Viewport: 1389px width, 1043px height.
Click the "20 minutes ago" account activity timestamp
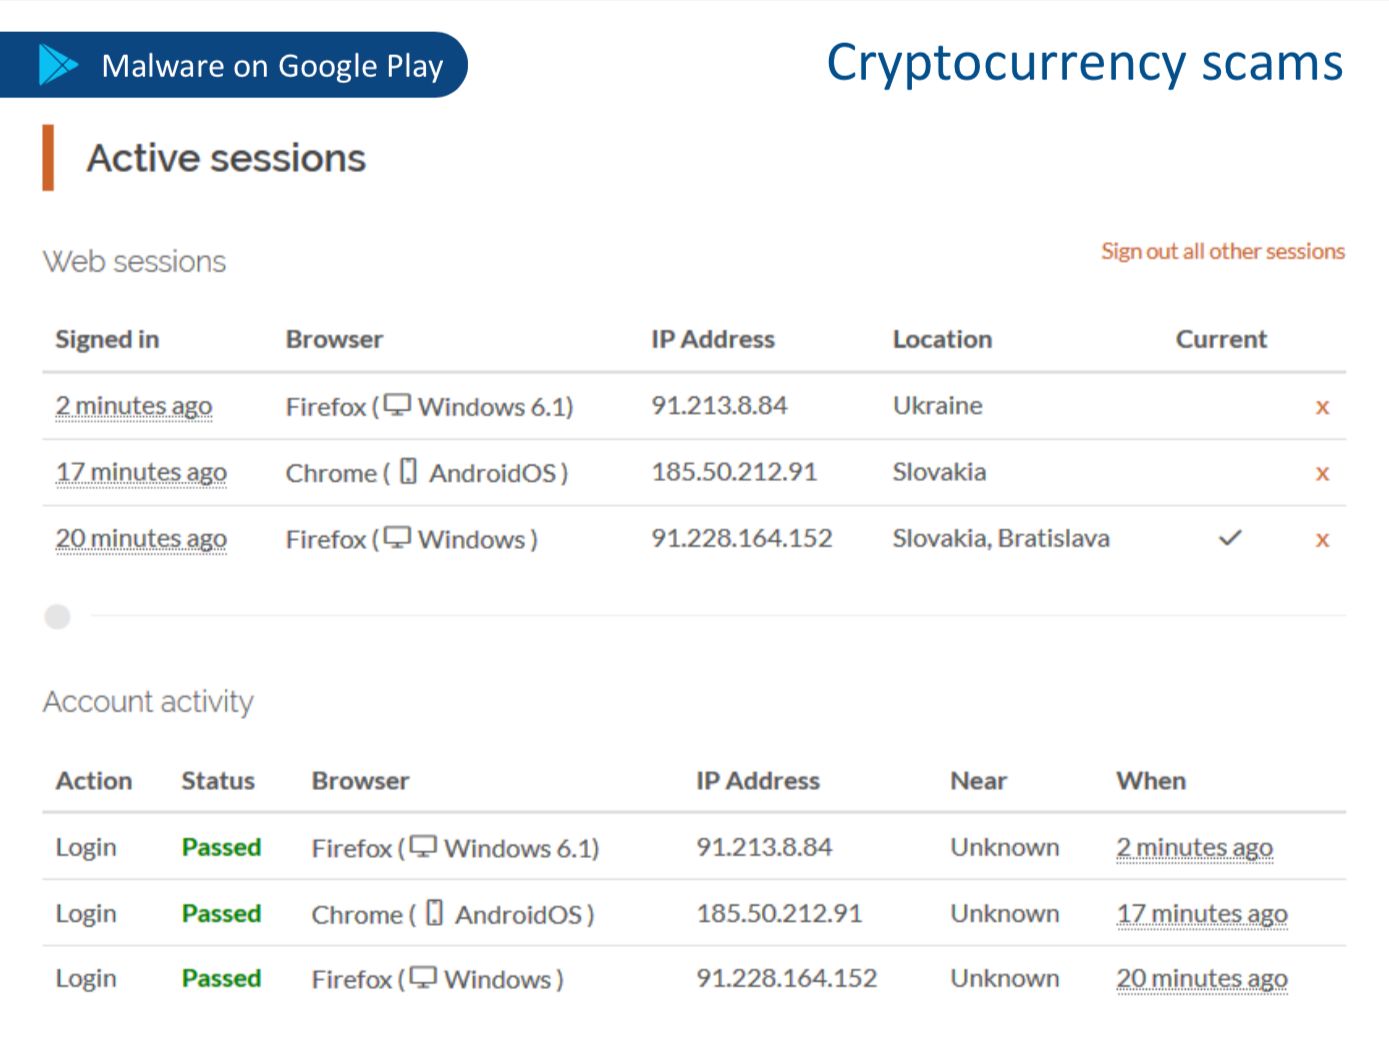(x=1201, y=978)
